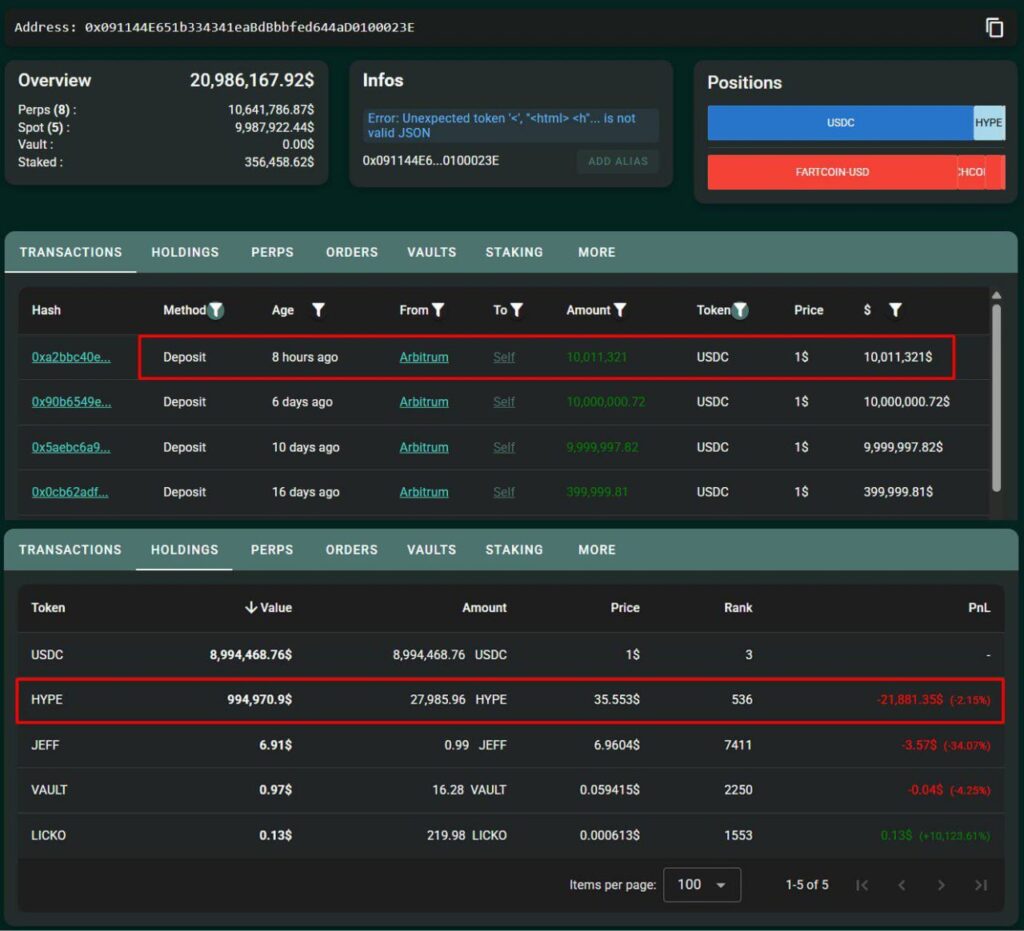The height and width of the screenshot is (931, 1024).
Task: Click the ADD ALIAS button
Action: [x=617, y=161]
